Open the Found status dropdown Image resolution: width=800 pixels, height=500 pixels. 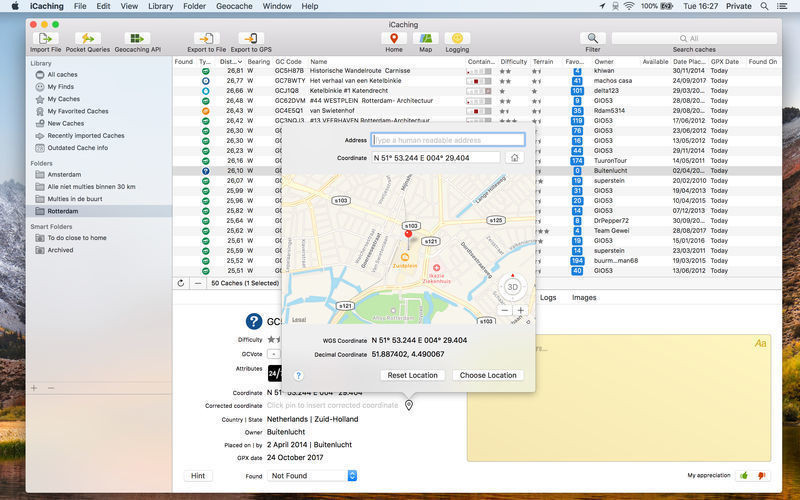(312, 476)
